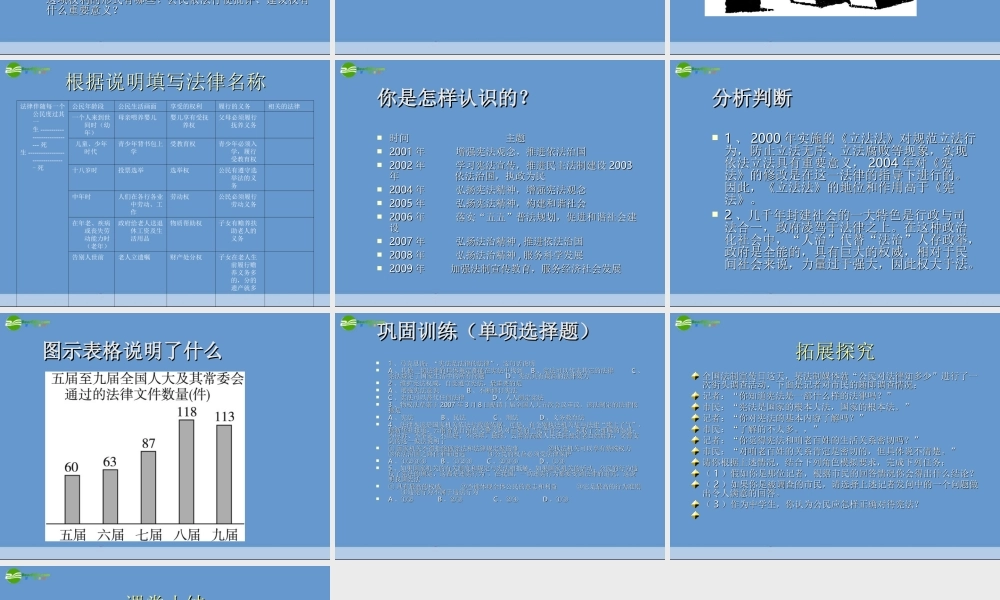The width and height of the screenshot is (1000, 600).
Task: Click the bullet item 2001 年
Action: 406,152
